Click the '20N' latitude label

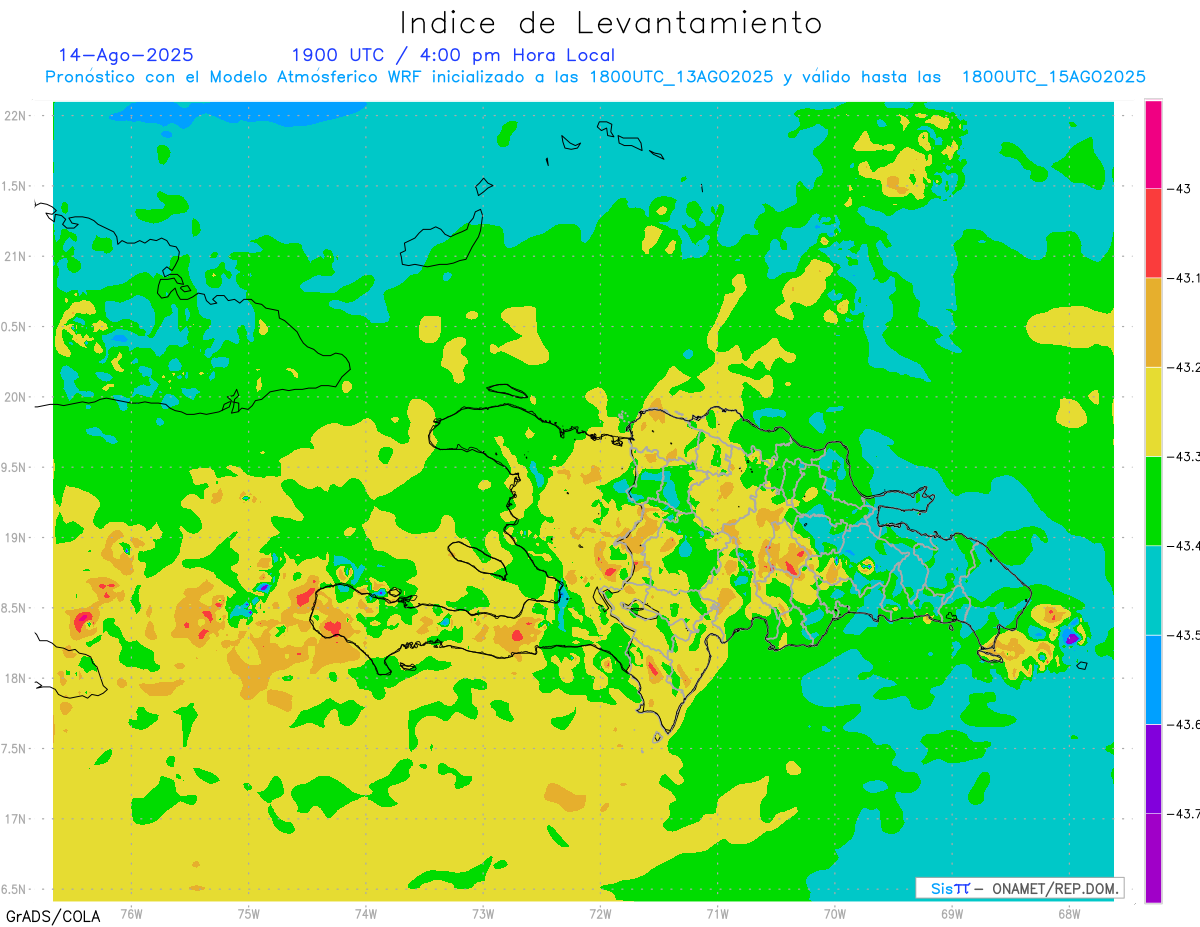tap(15, 397)
